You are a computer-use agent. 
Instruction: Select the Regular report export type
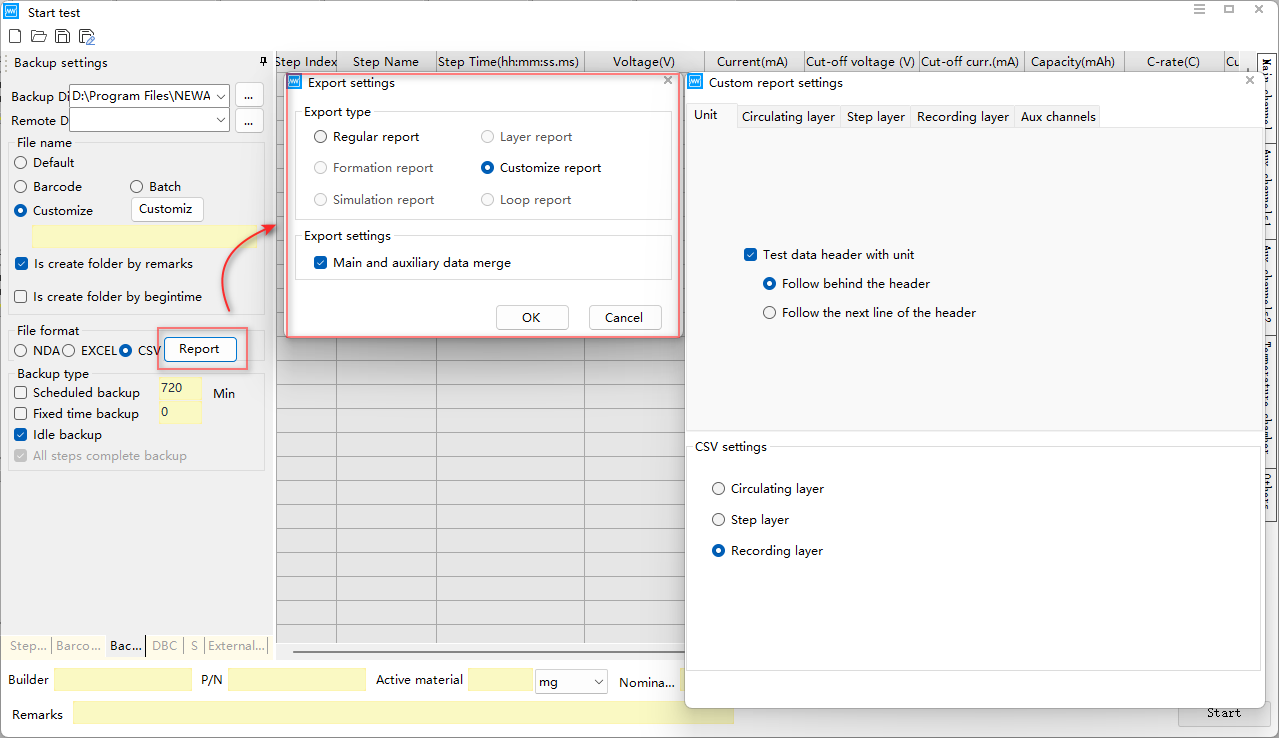pyautogui.click(x=321, y=136)
